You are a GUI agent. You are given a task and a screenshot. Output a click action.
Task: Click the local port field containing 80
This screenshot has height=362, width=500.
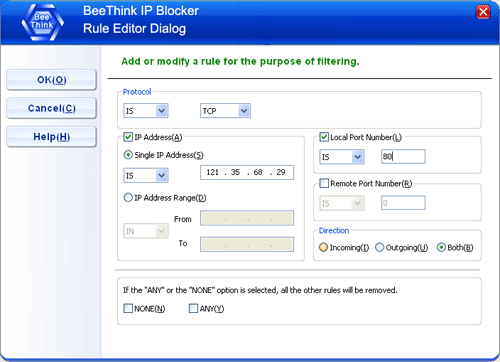(403, 156)
